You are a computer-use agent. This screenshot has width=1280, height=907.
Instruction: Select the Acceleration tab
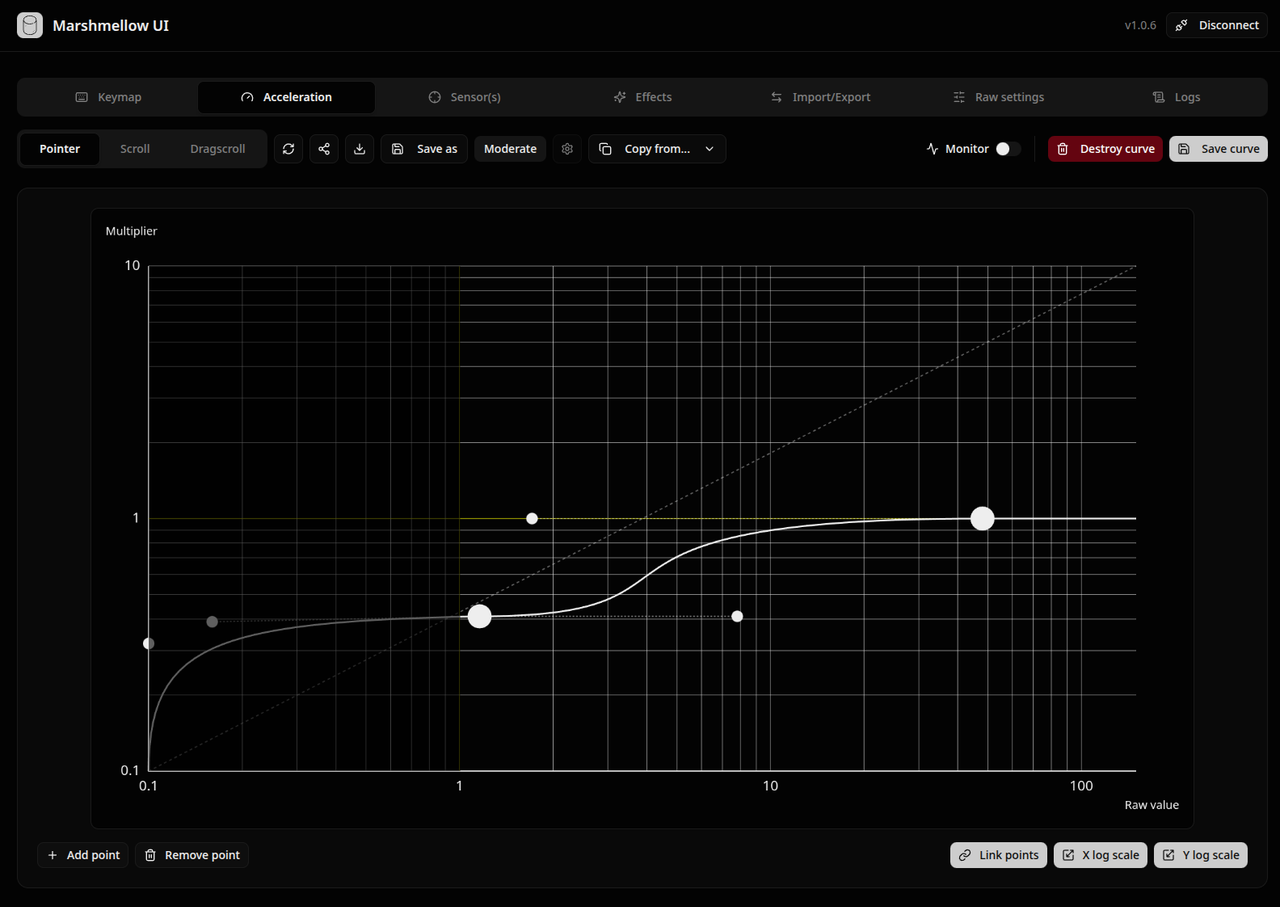(x=286, y=97)
